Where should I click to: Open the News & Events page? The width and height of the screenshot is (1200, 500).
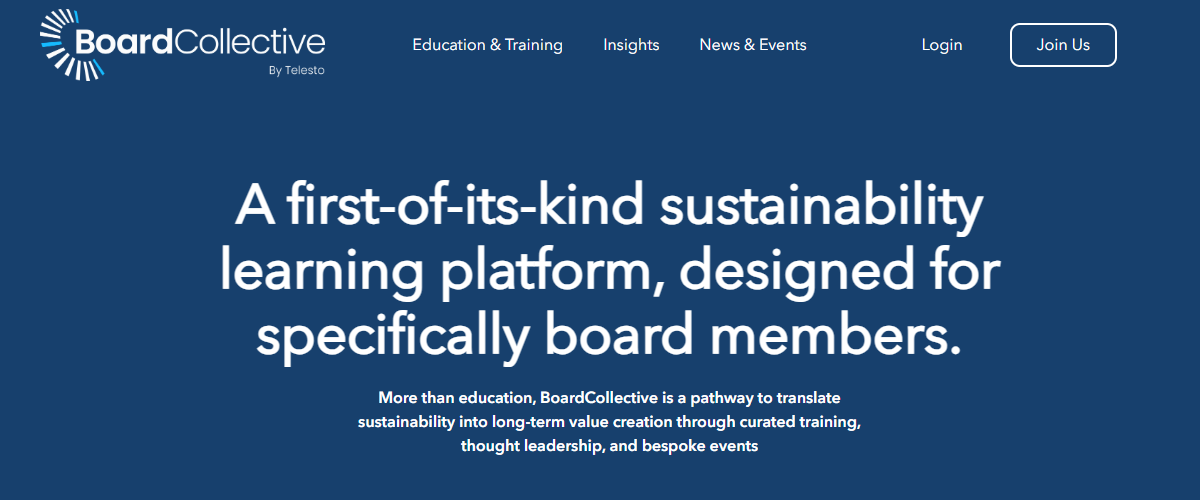pos(753,45)
